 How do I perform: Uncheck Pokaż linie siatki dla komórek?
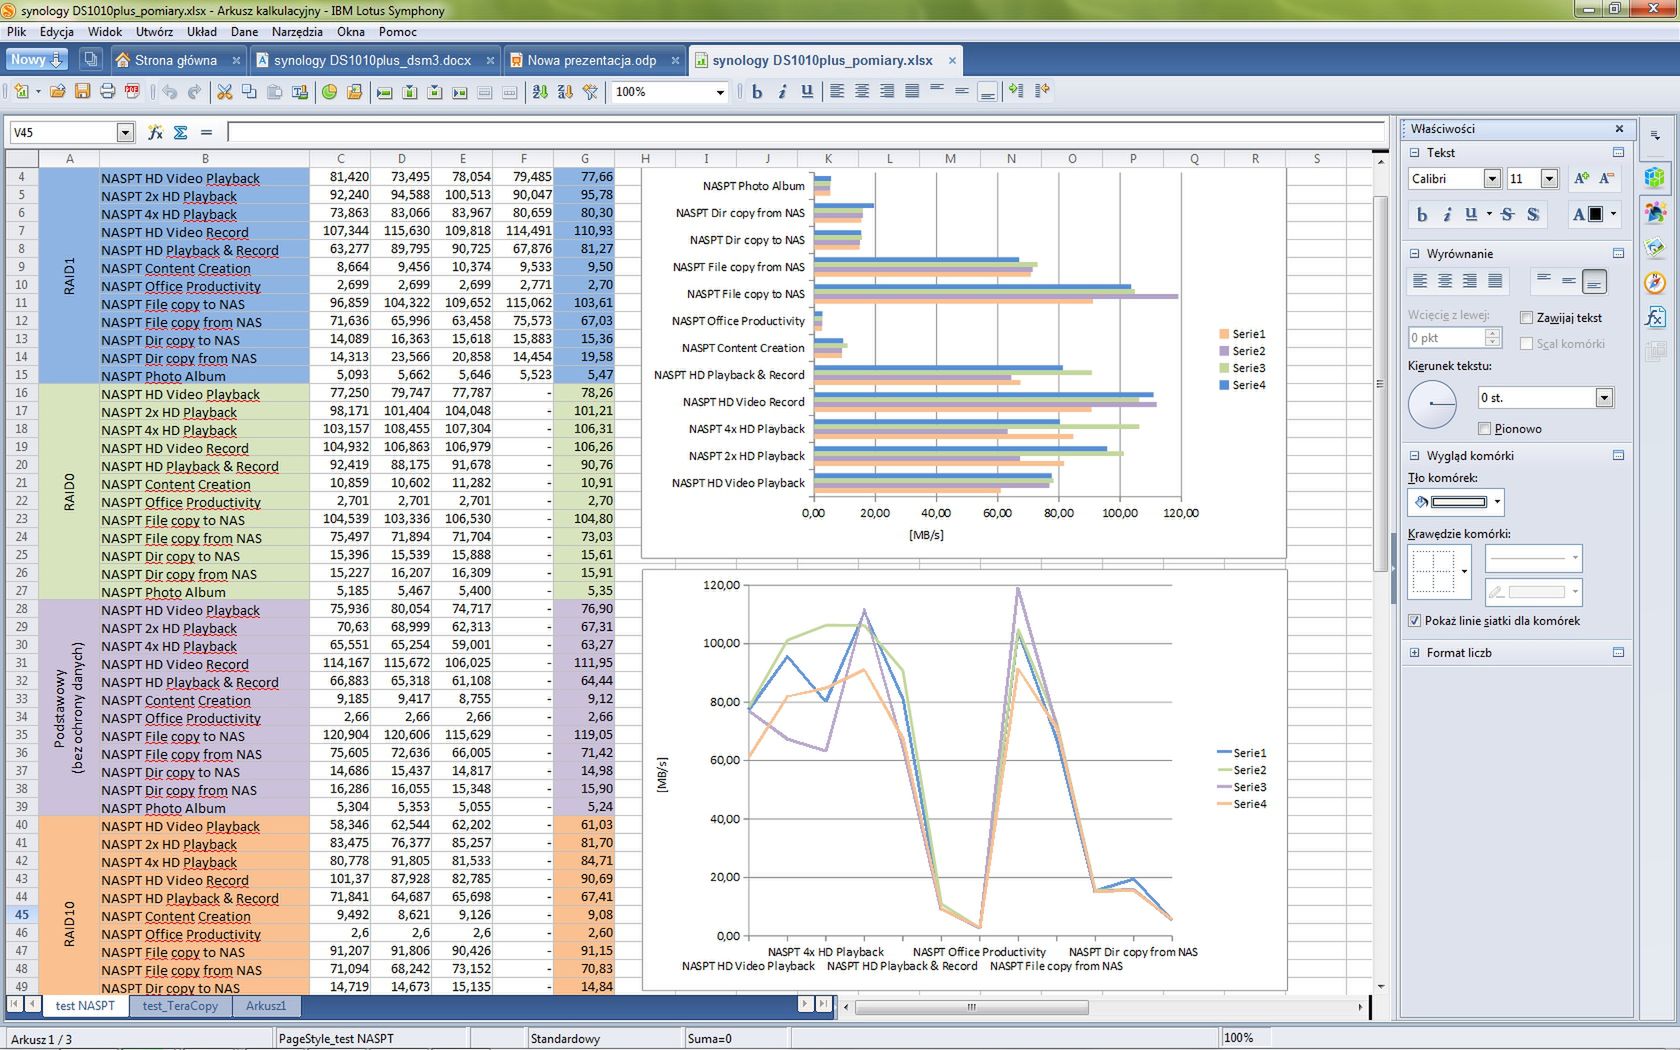(x=1414, y=621)
